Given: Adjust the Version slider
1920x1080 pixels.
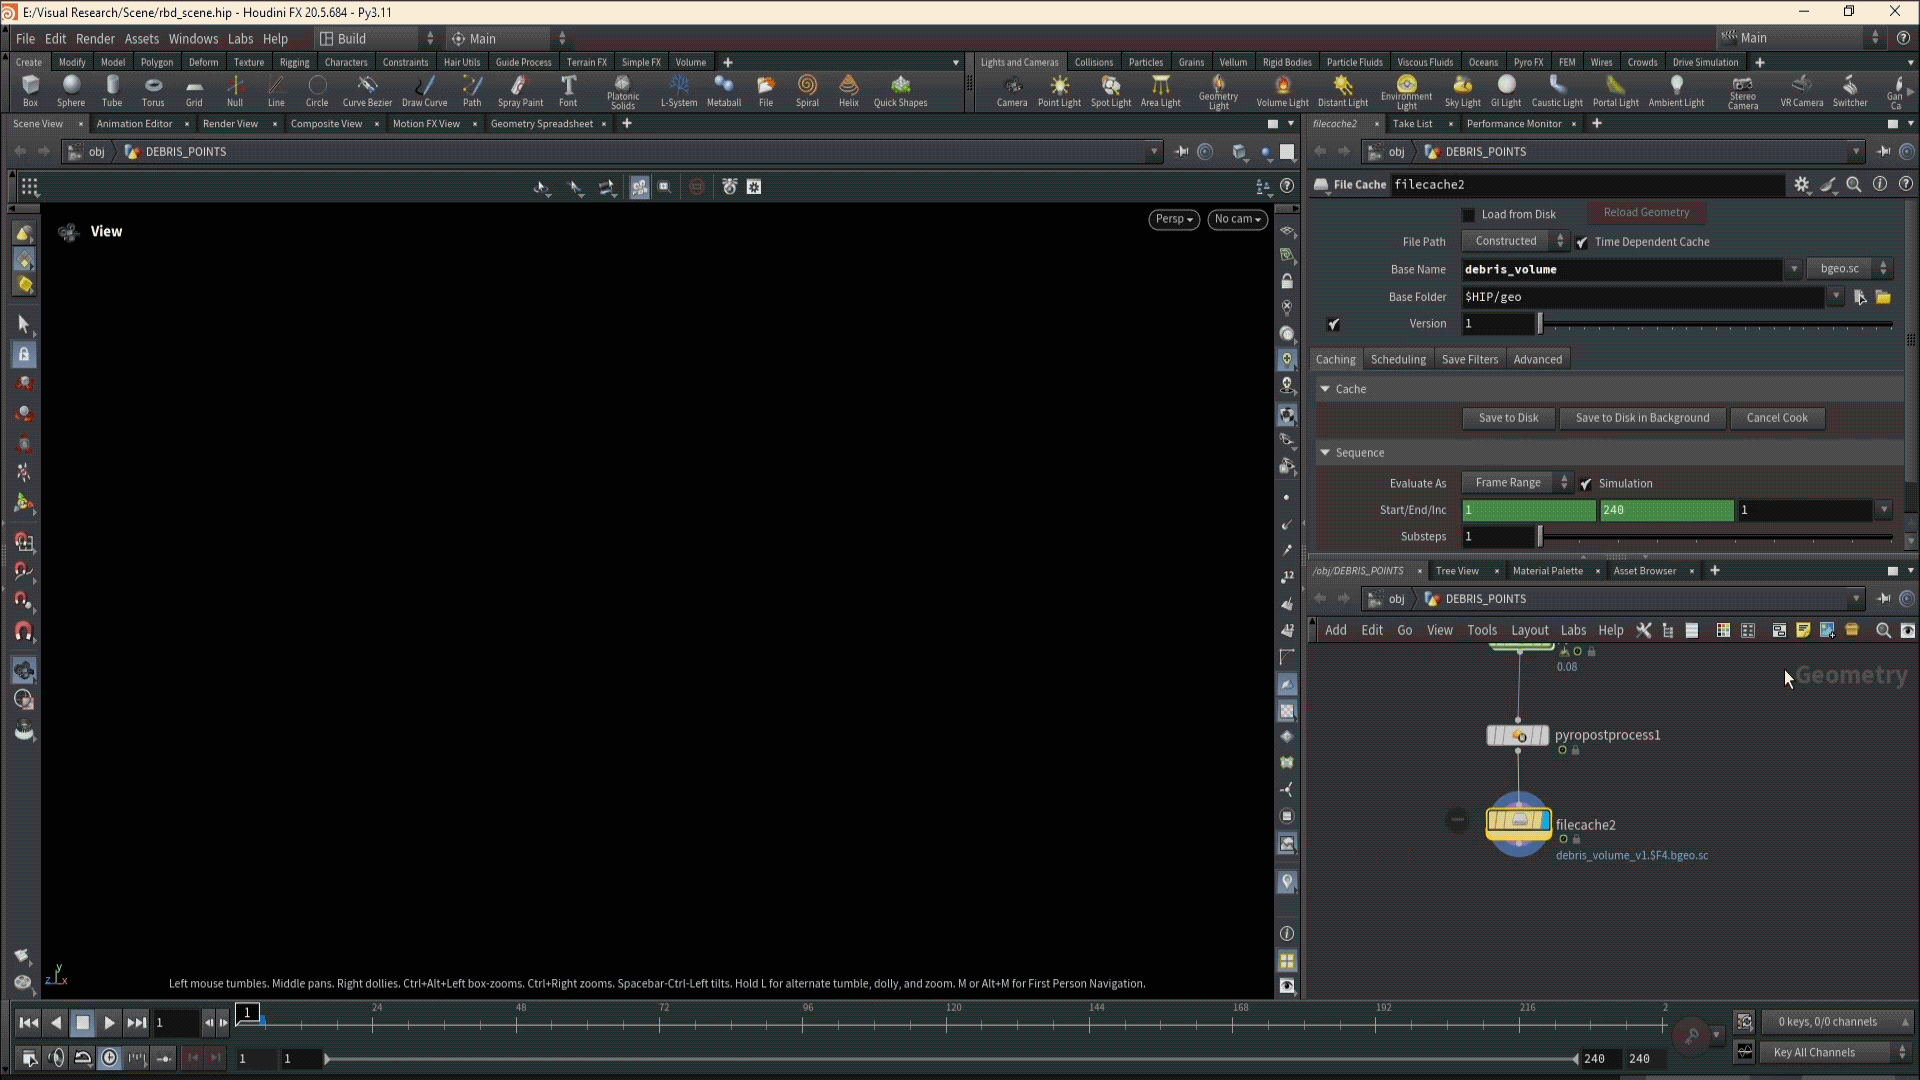Looking at the screenshot, I should pos(1541,324).
